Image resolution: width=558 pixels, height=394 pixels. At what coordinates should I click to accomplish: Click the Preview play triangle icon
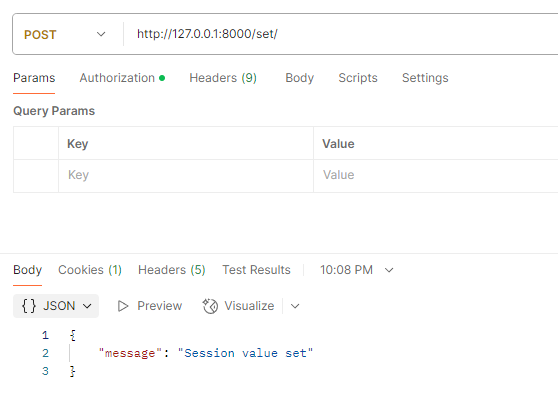(x=123, y=306)
